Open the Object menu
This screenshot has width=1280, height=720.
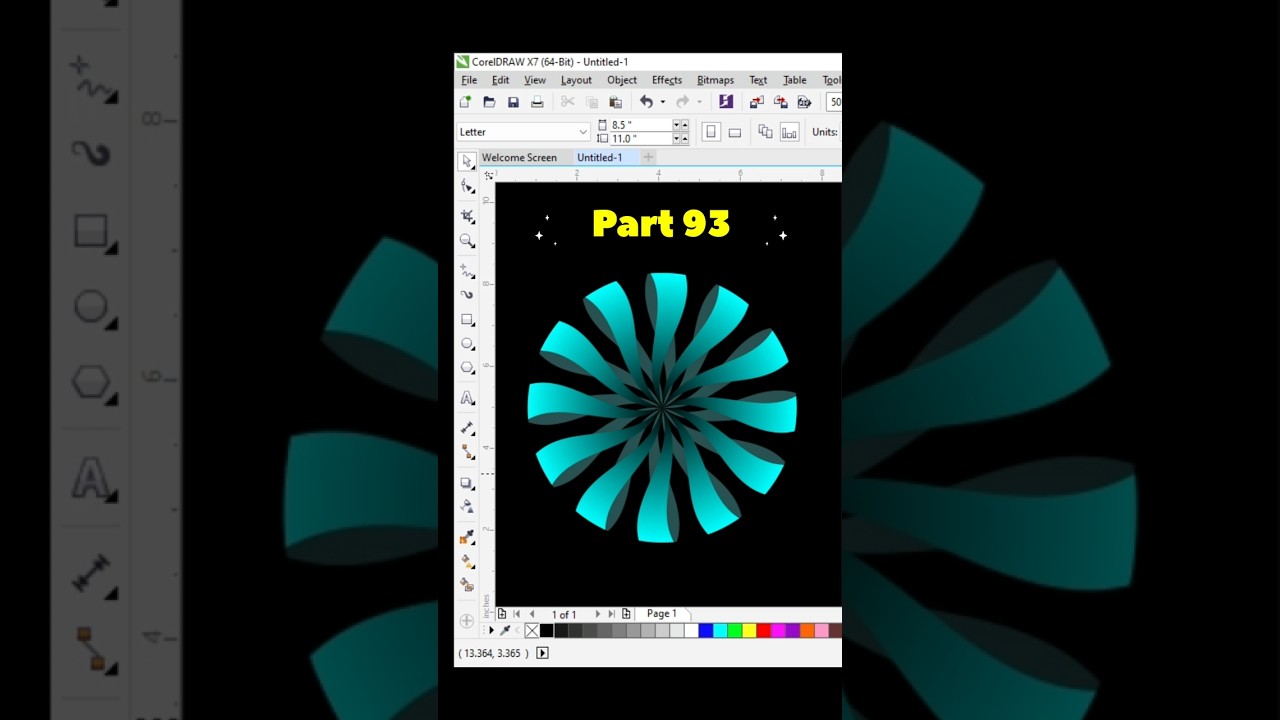(622, 80)
